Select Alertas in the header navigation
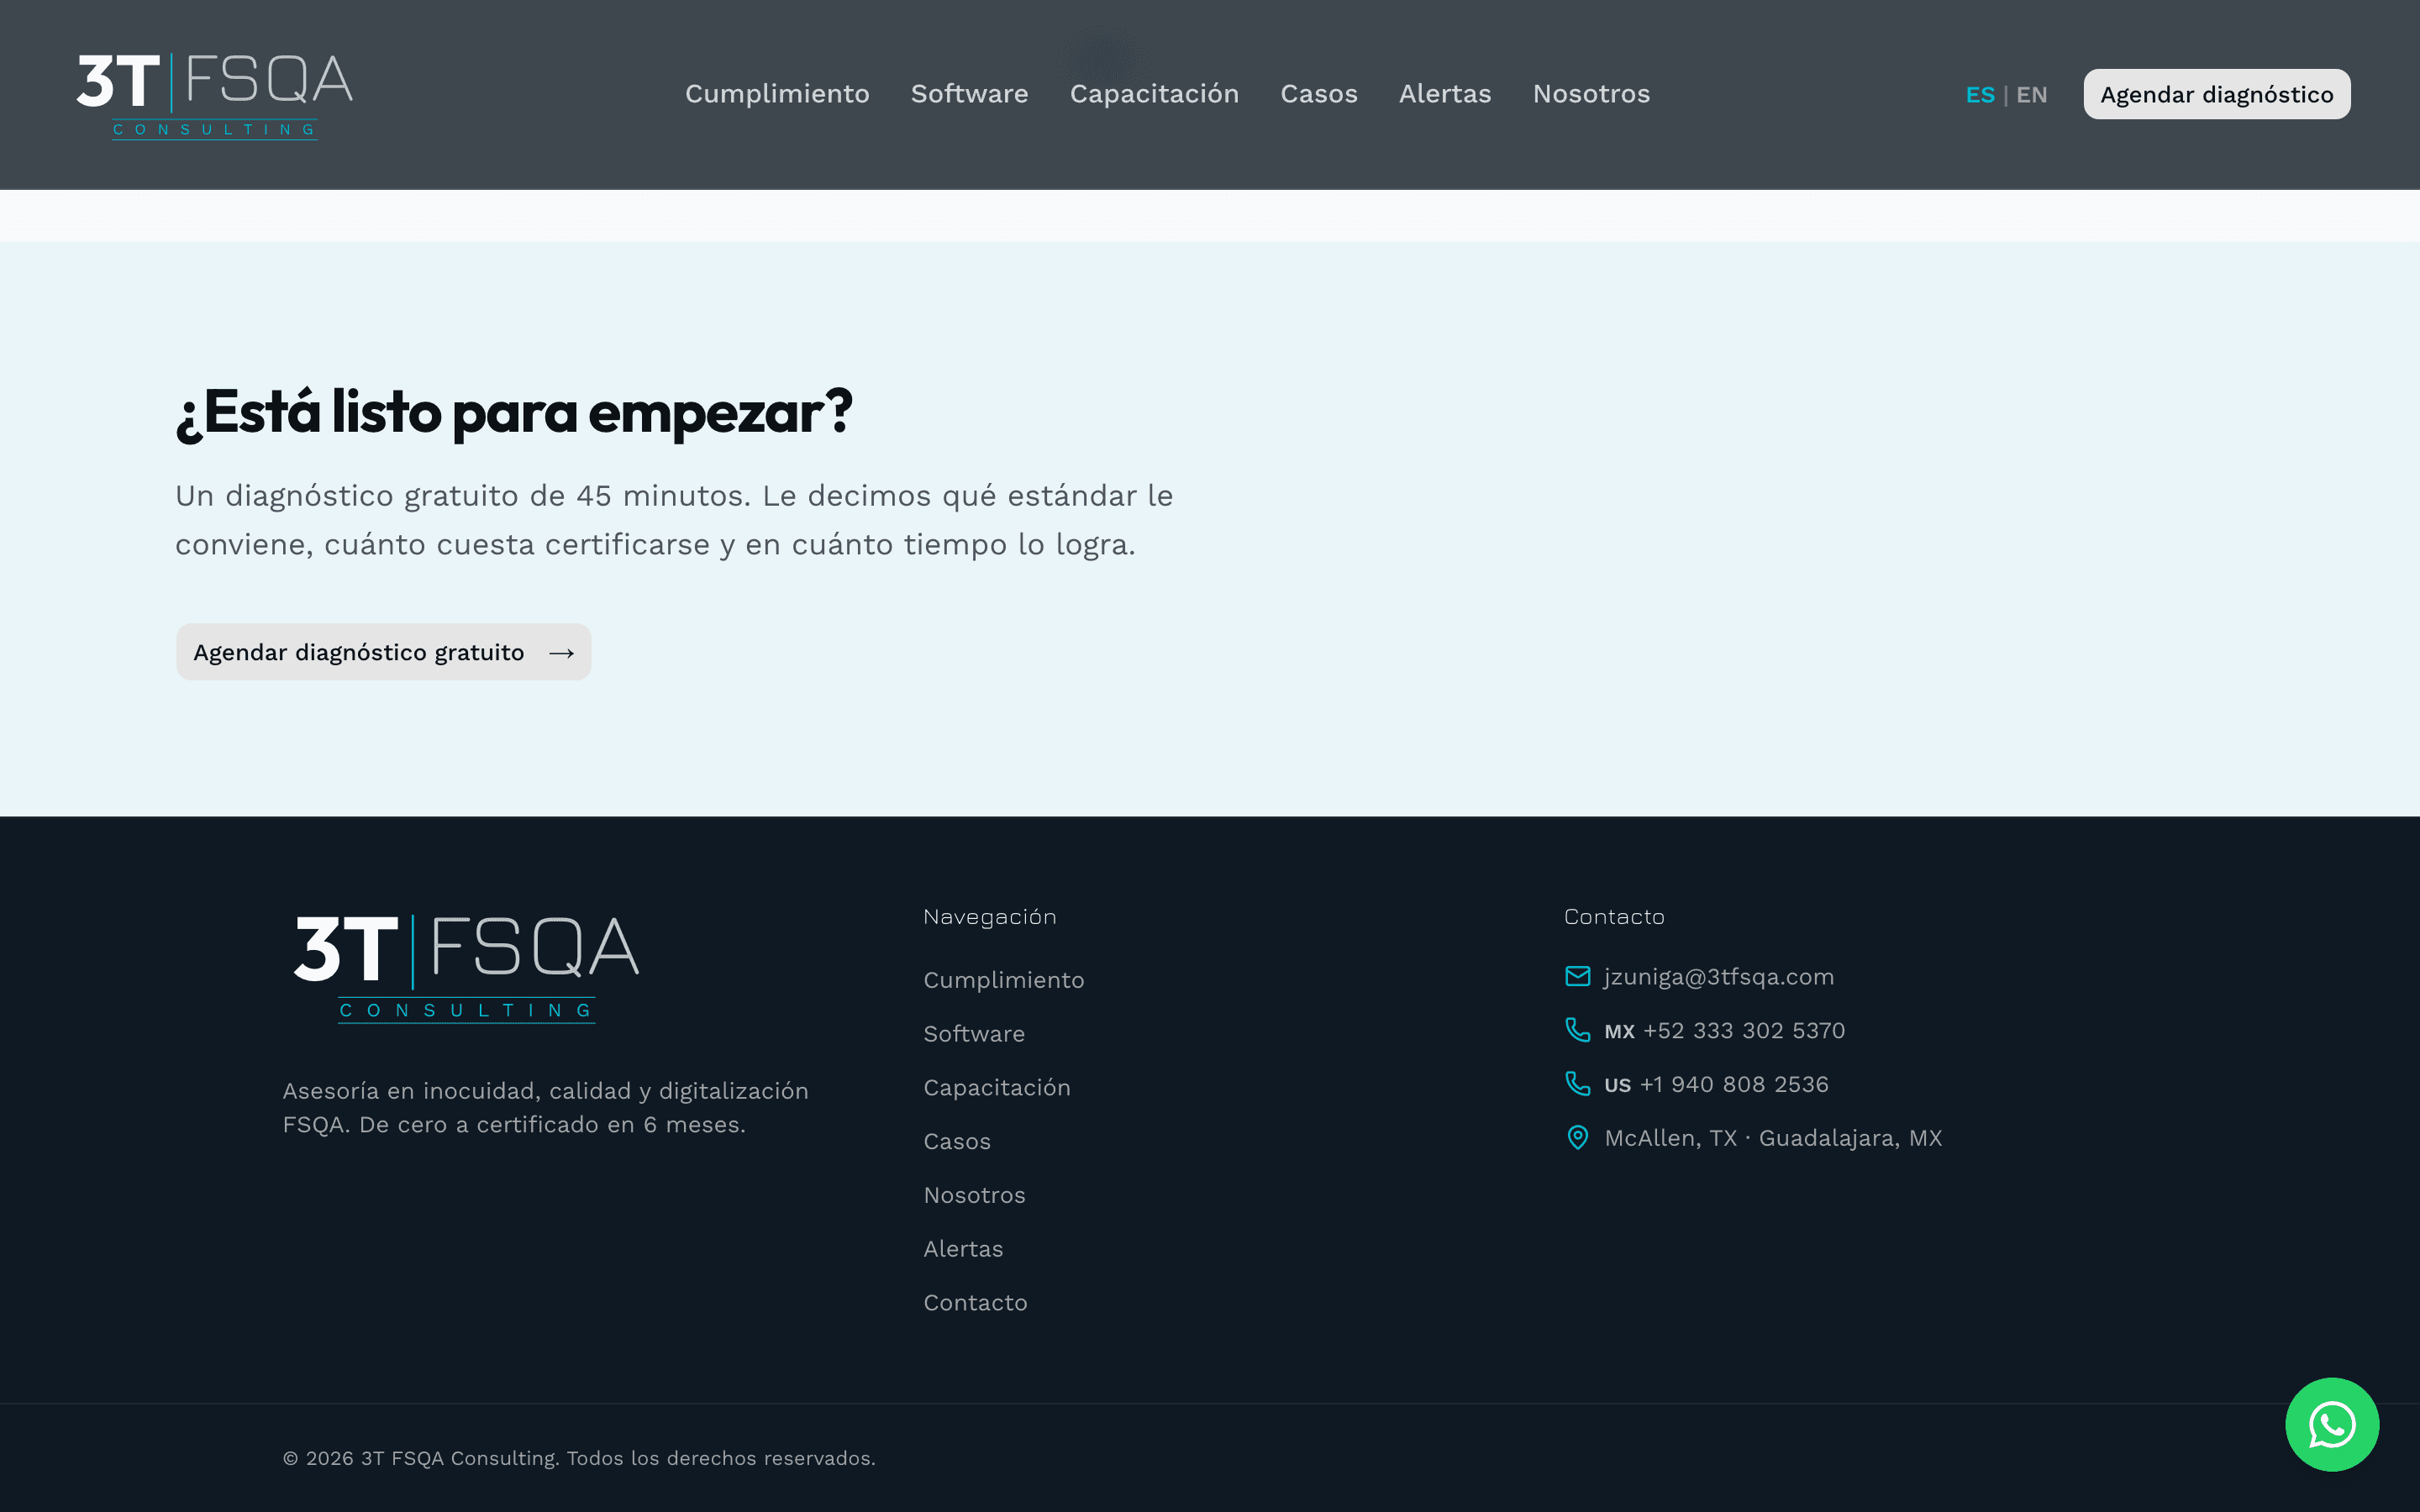 (x=1445, y=94)
